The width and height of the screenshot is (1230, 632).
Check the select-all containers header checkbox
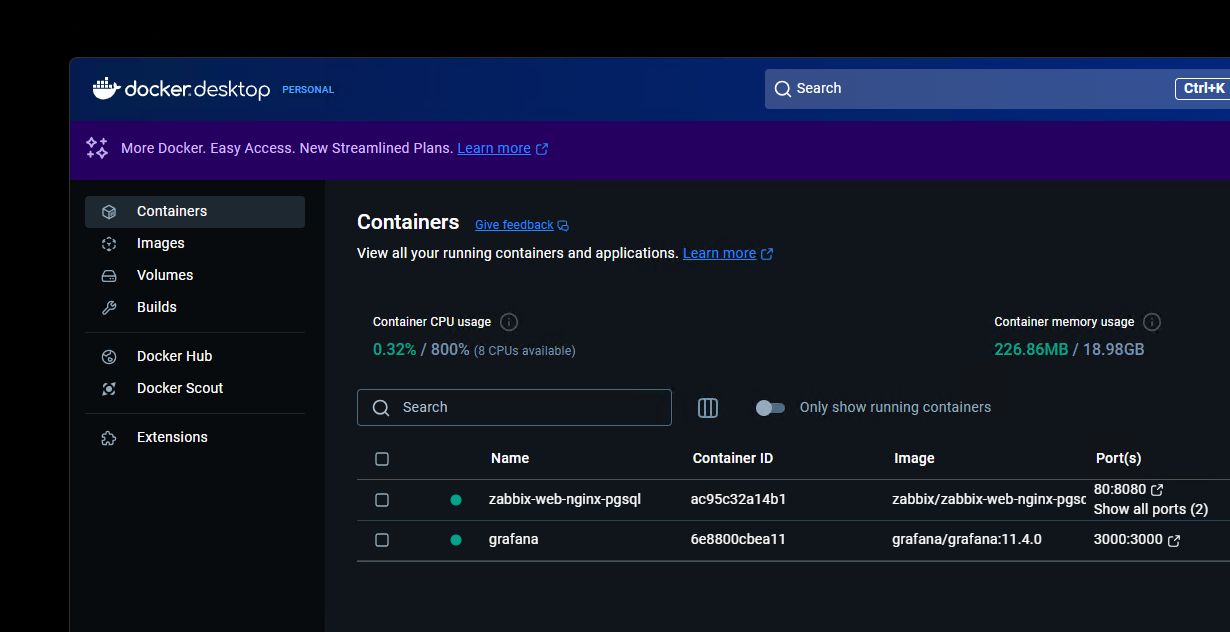point(382,459)
